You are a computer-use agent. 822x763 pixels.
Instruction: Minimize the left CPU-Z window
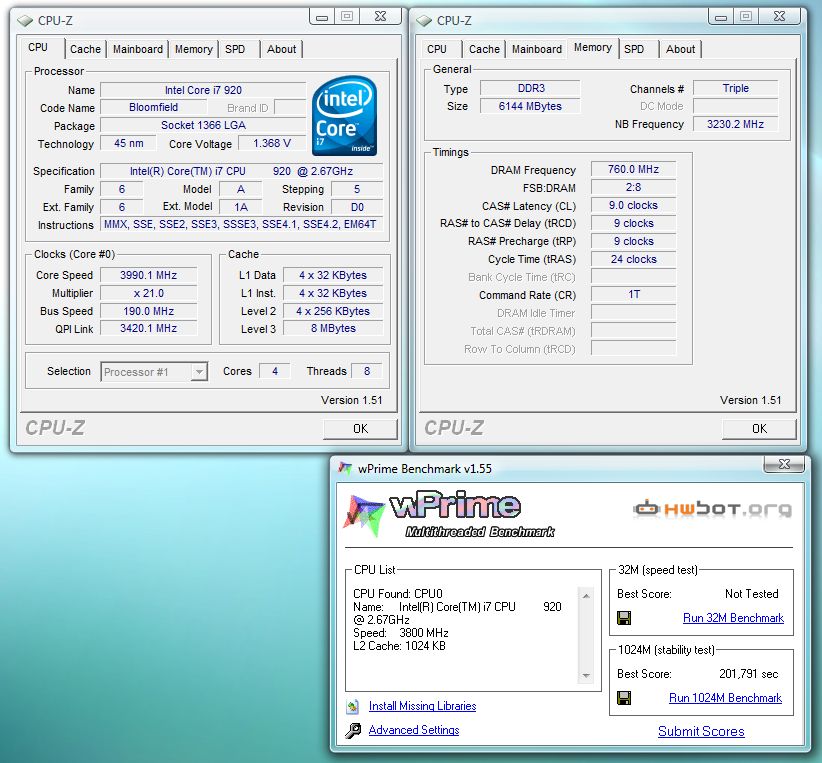tap(322, 17)
